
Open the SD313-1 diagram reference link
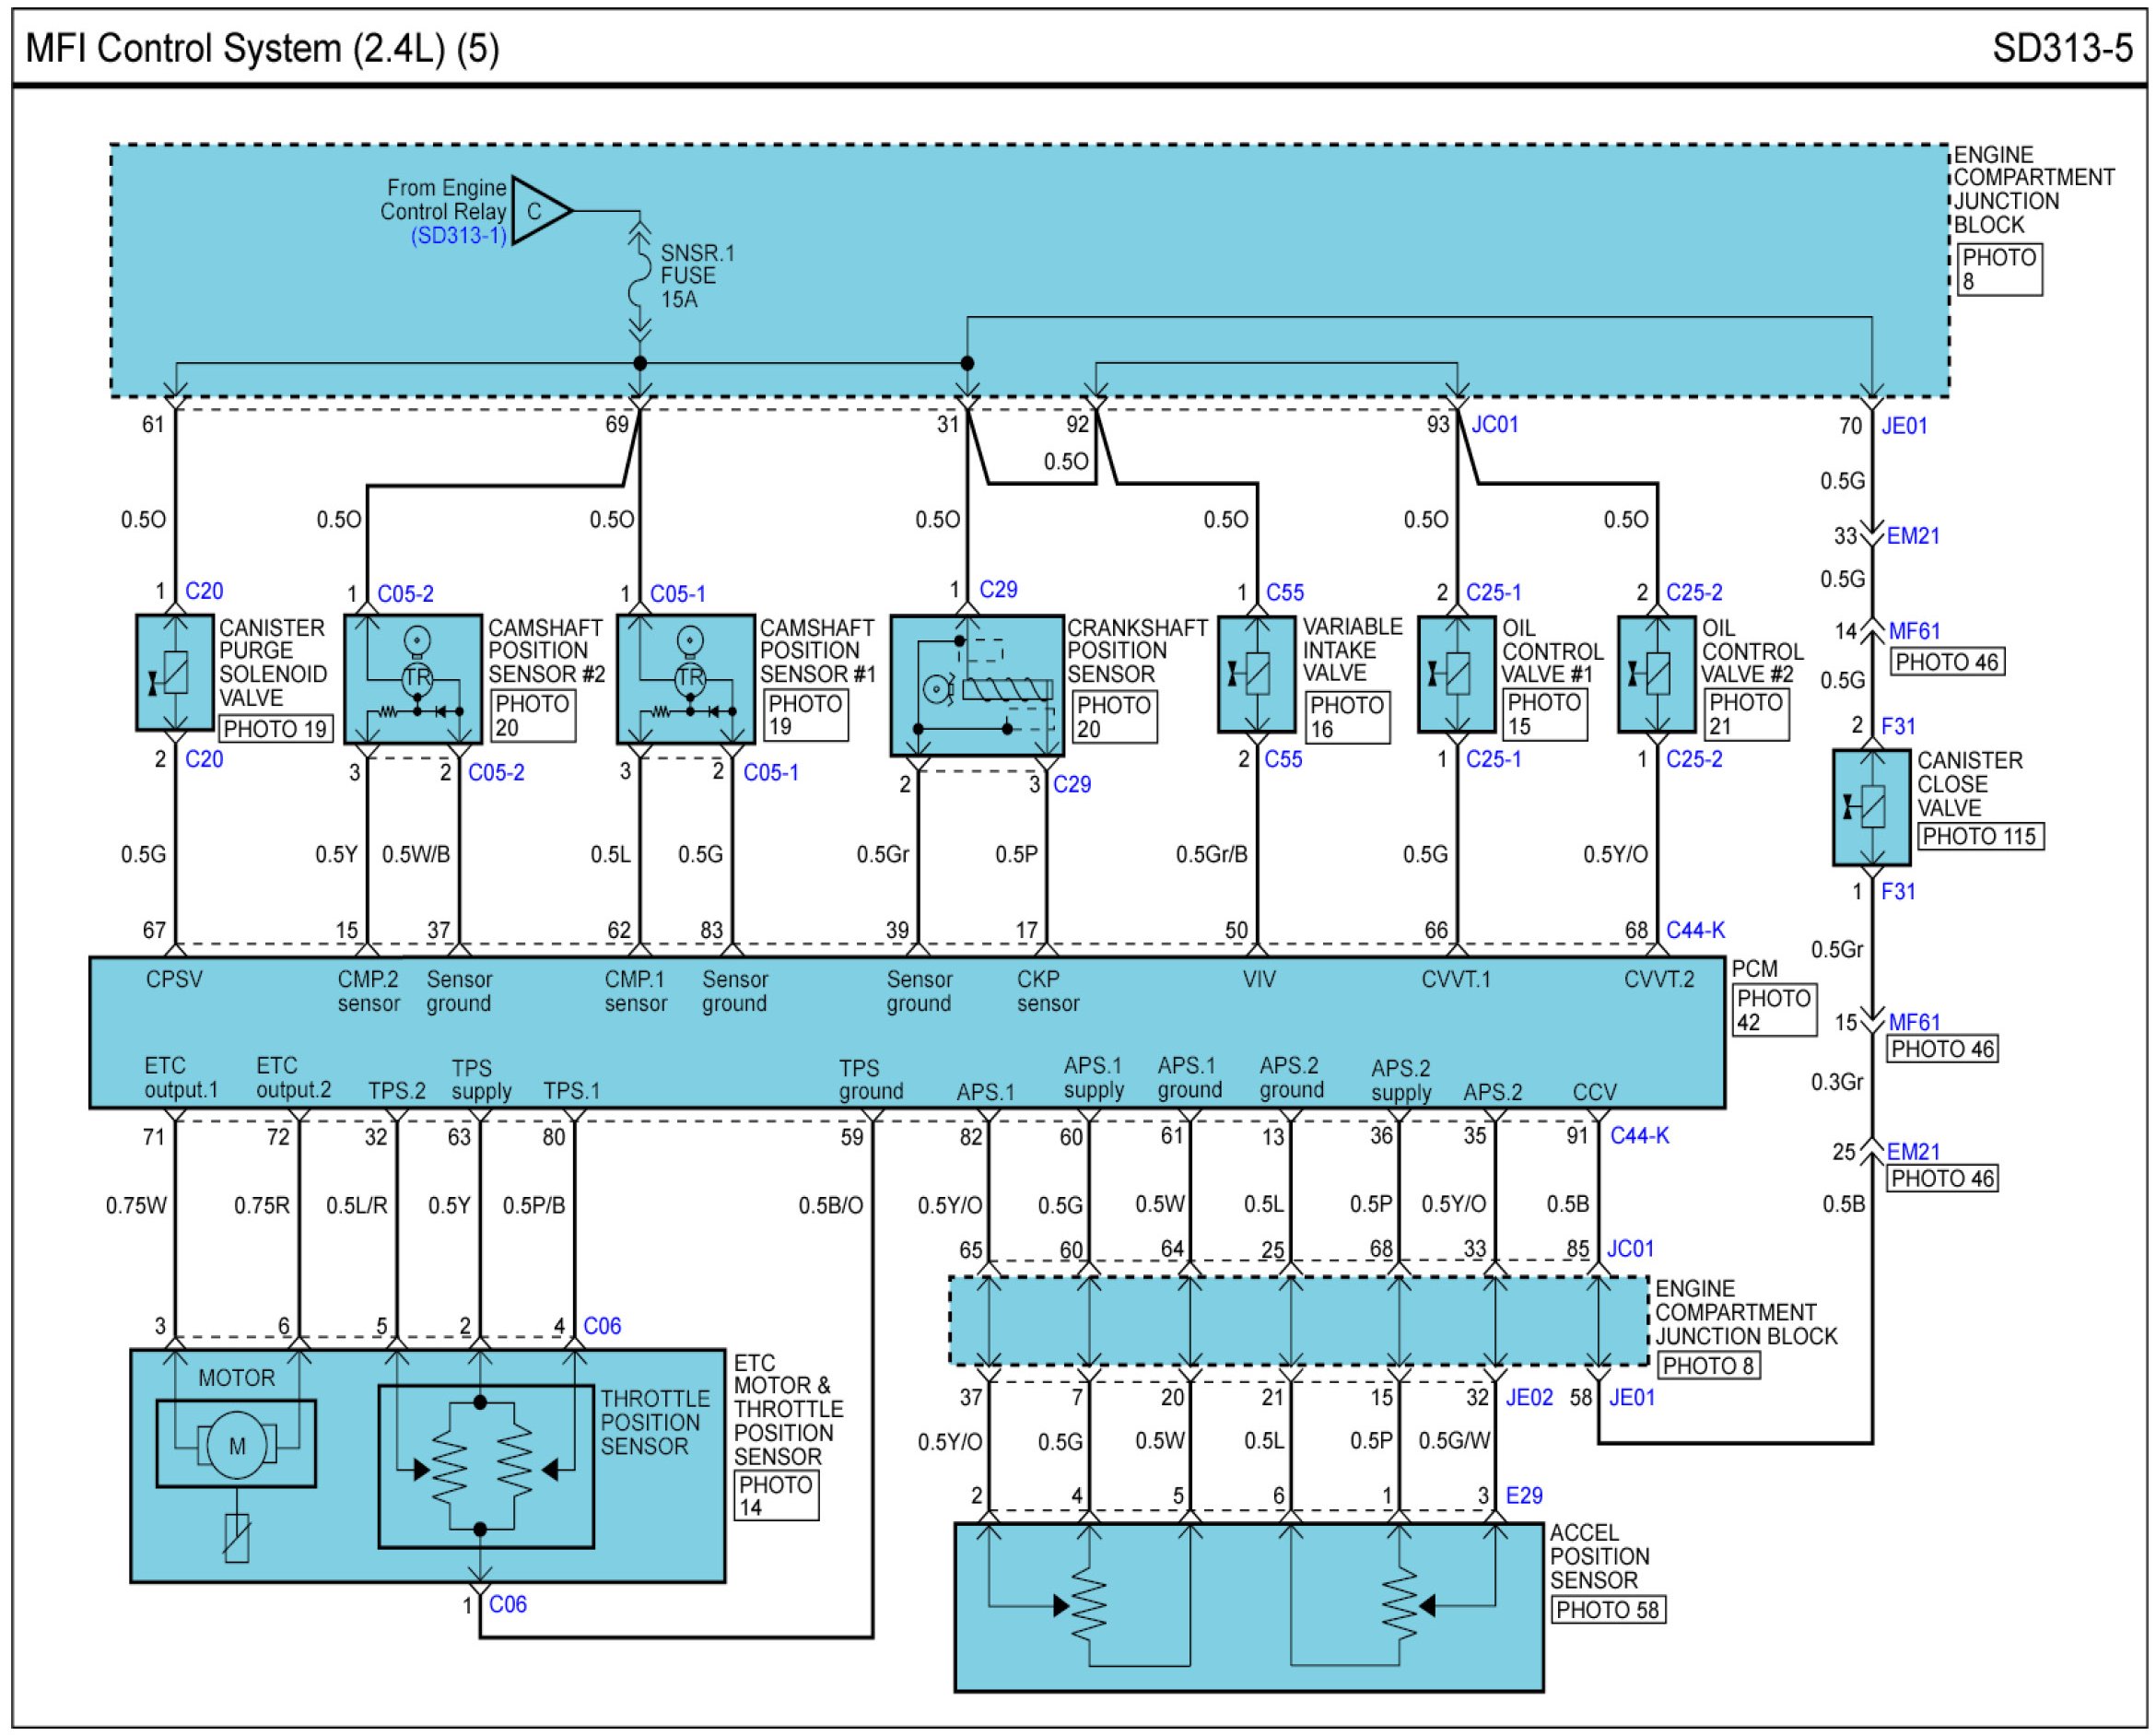pos(459,237)
